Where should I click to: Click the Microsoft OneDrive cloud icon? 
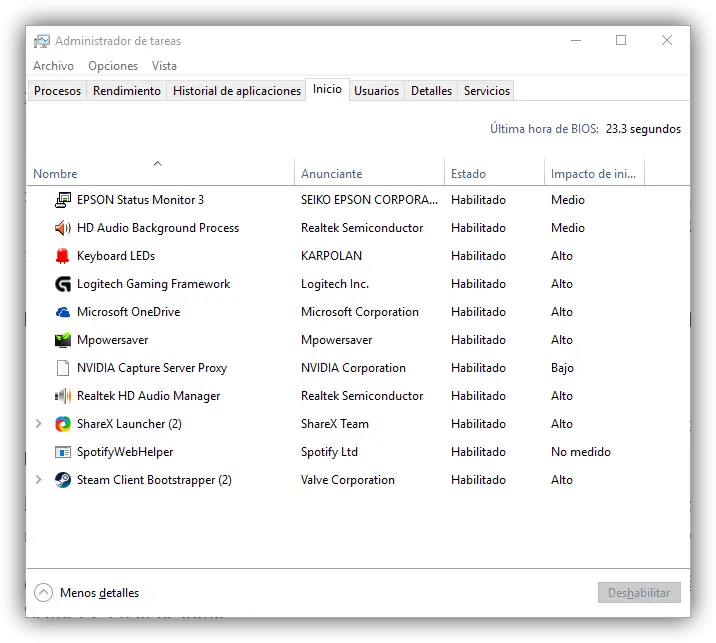point(63,312)
